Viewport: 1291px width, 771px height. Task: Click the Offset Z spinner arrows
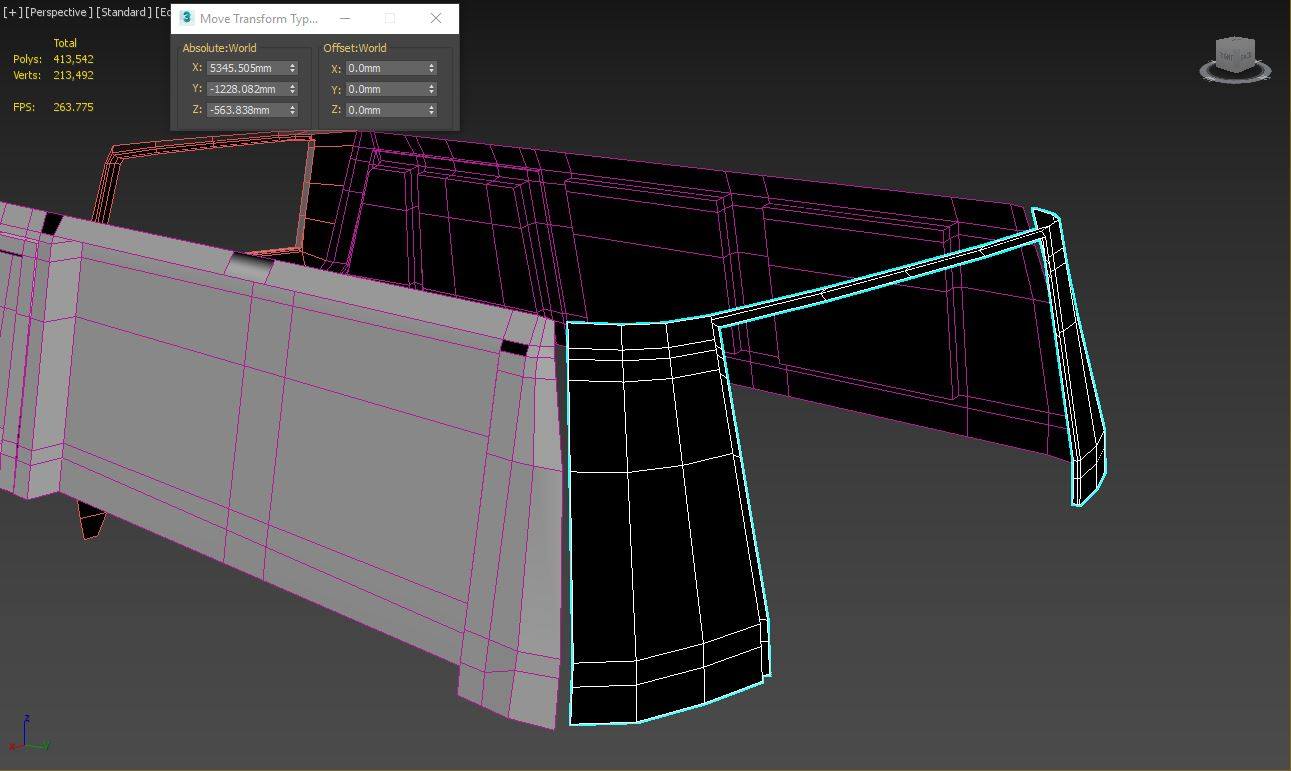431,110
